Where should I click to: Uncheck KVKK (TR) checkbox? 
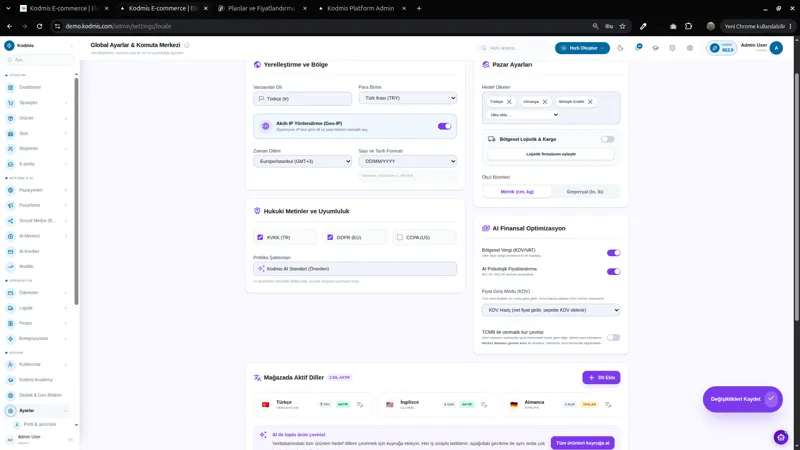pos(260,237)
